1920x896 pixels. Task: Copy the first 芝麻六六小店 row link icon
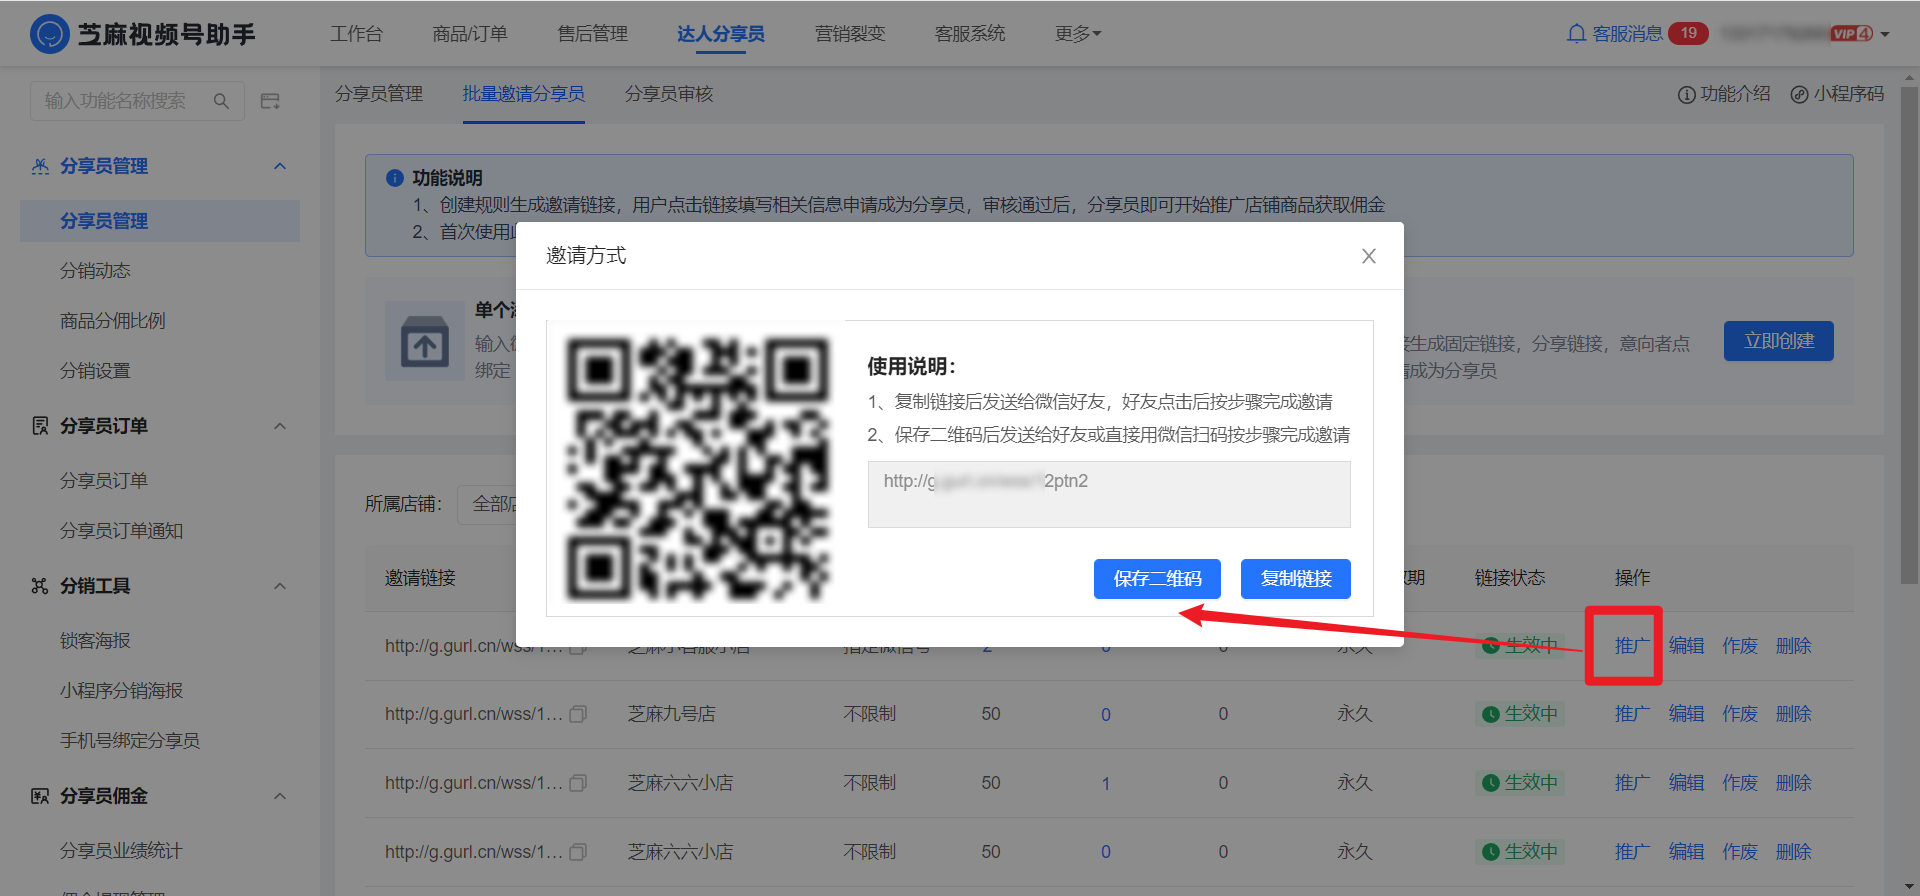point(578,784)
